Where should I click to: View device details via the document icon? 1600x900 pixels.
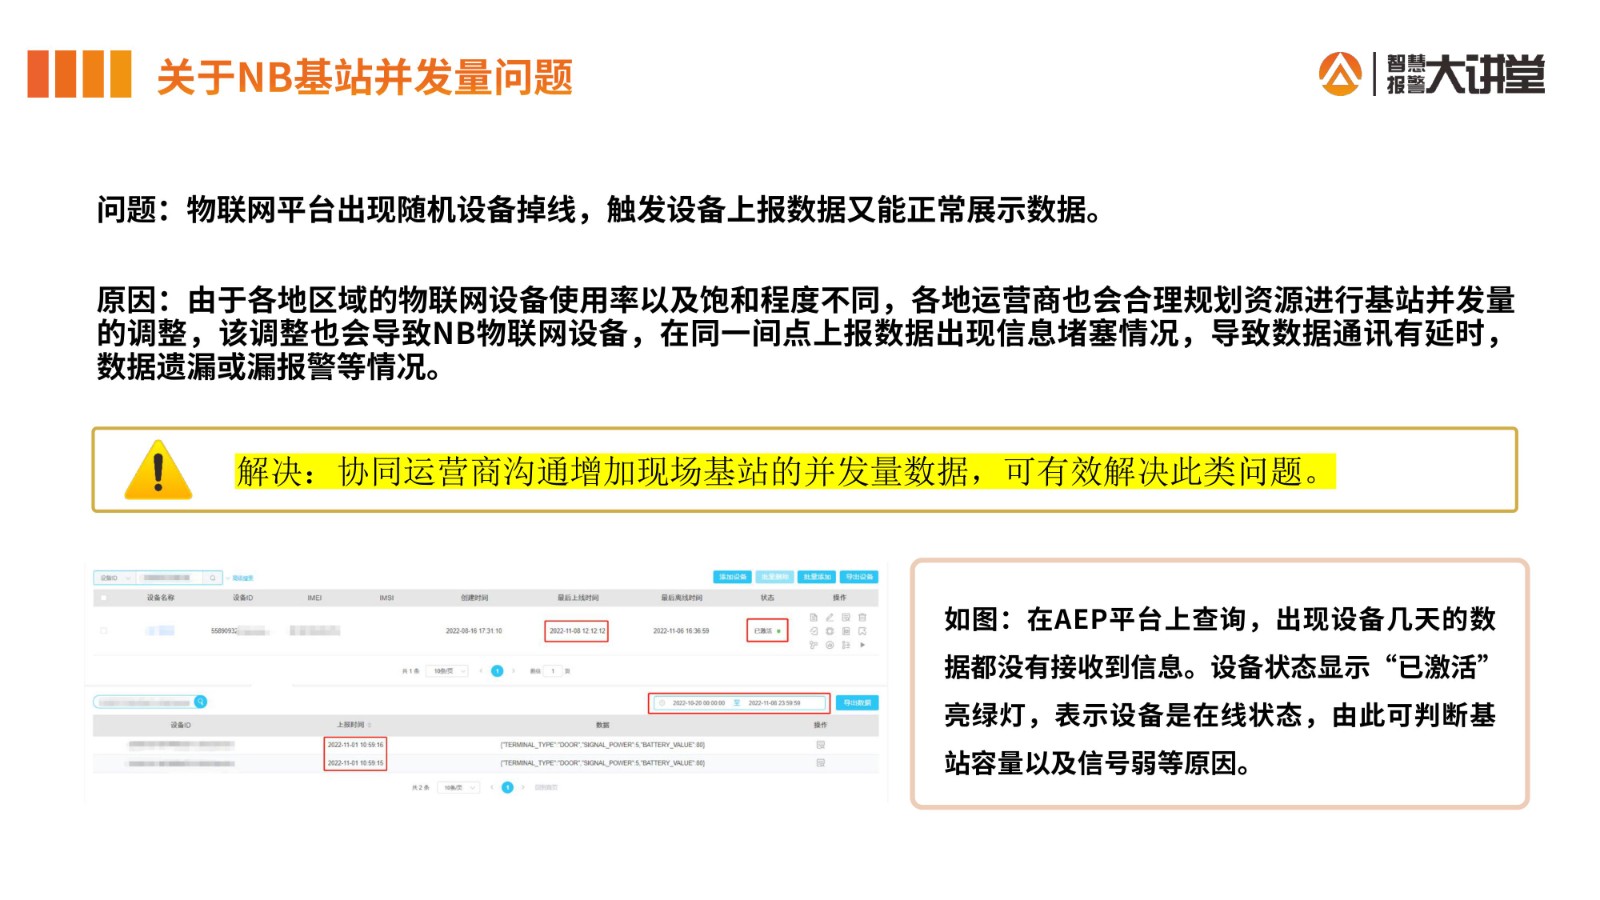pyautogui.click(x=814, y=618)
